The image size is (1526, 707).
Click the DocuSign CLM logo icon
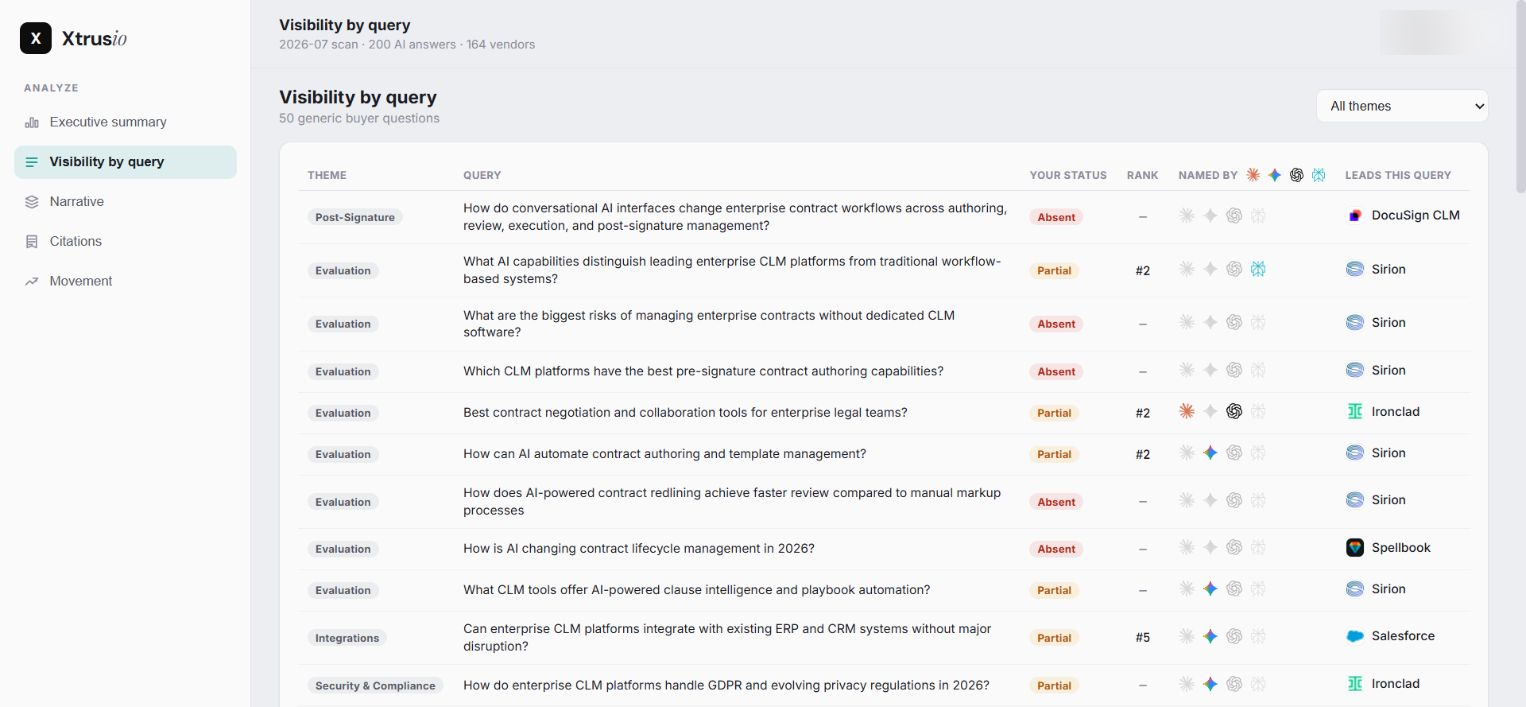[x=1355, y=215]
